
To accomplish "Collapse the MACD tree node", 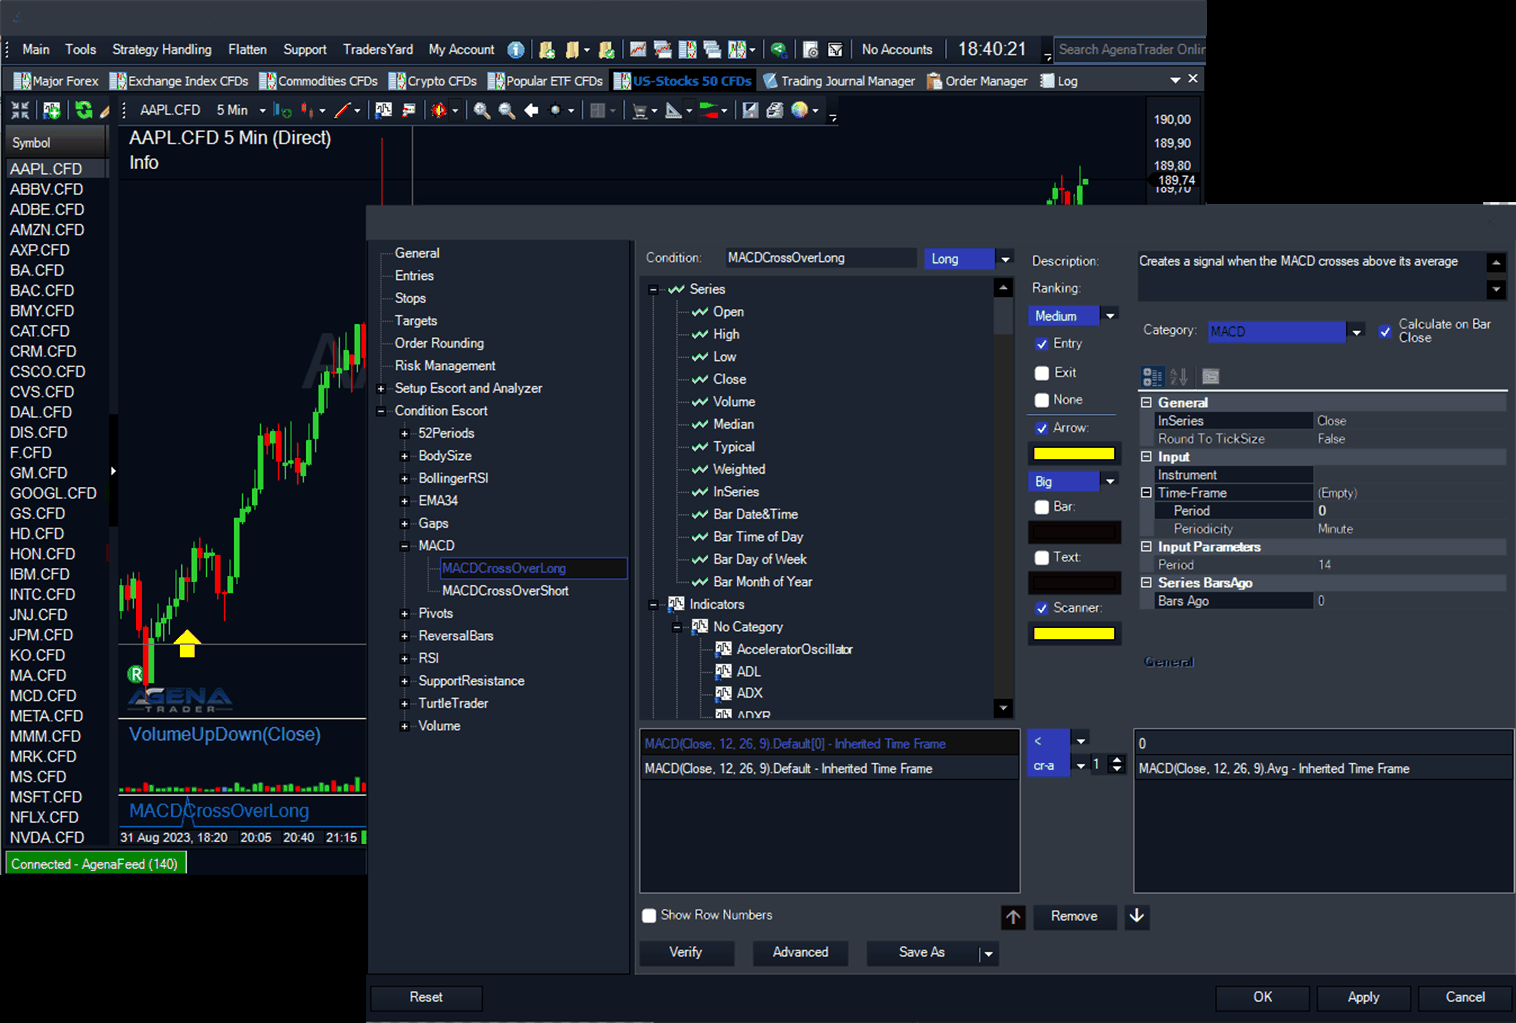I will point(404,546).
